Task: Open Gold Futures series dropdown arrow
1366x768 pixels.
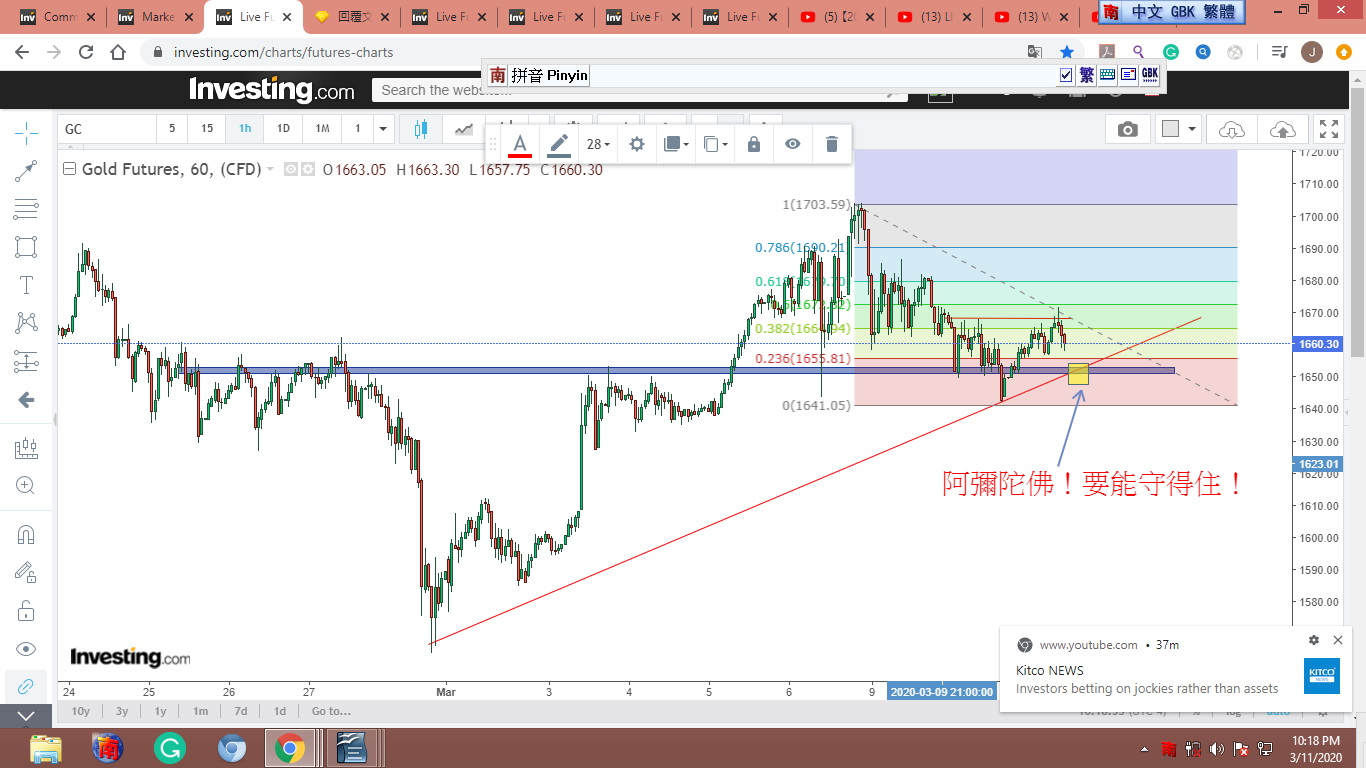Action: click(270, 170)
